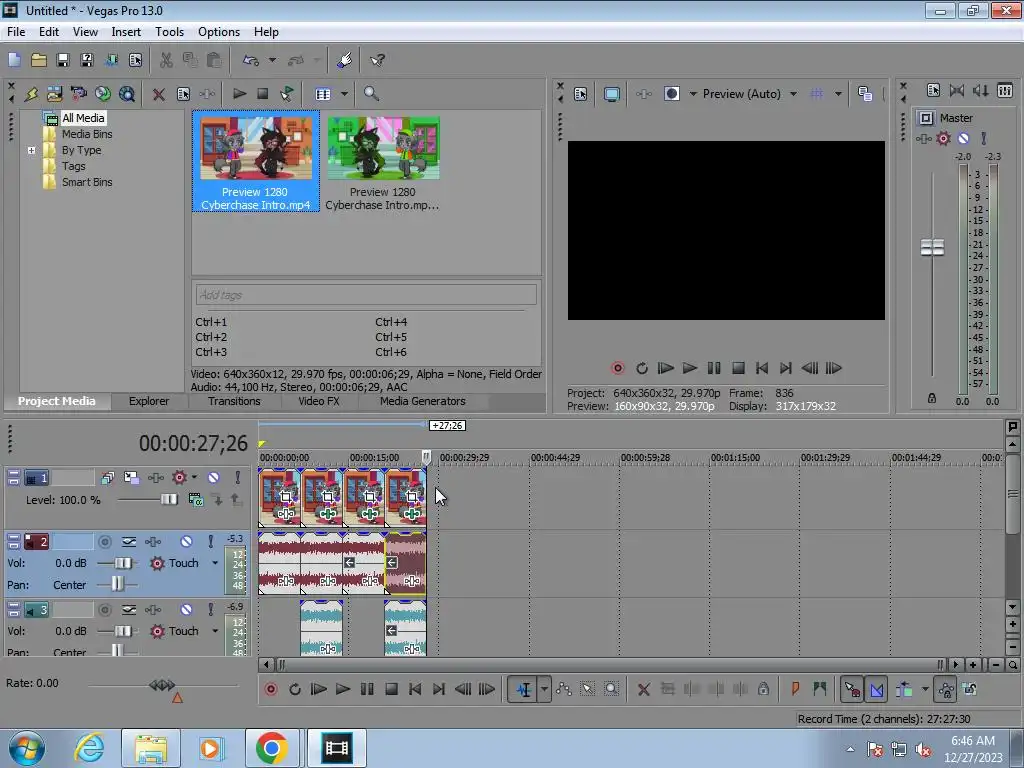Screen dimensions: 1024x768
Task: Toggle Enable Snapping in timeline toolbar
Action: (x=852, y=689)
